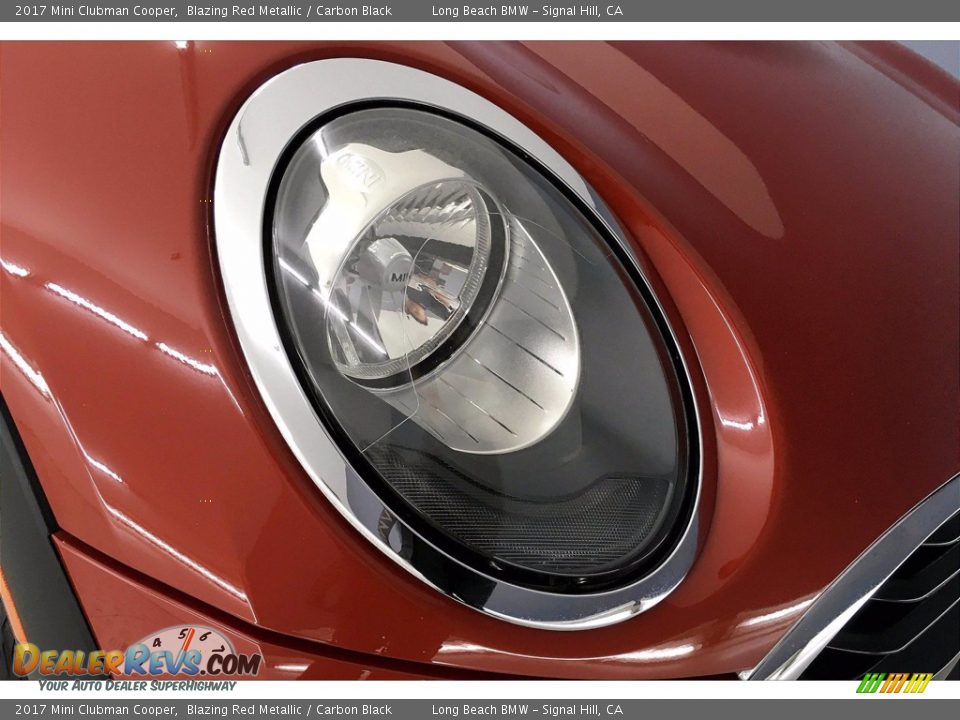Click the gauge number "5" in the logo
This screenshot has height=720, width=960.
[x=182, y=633]
